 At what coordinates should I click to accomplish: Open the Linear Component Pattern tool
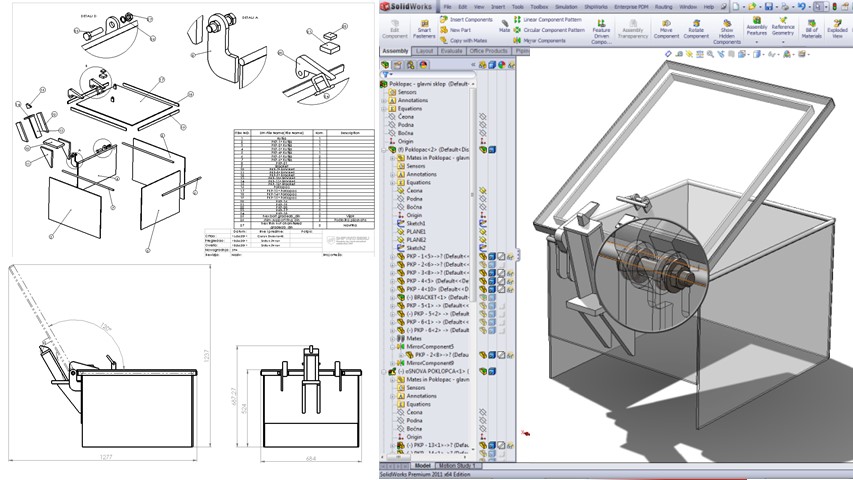pos(517,19)
